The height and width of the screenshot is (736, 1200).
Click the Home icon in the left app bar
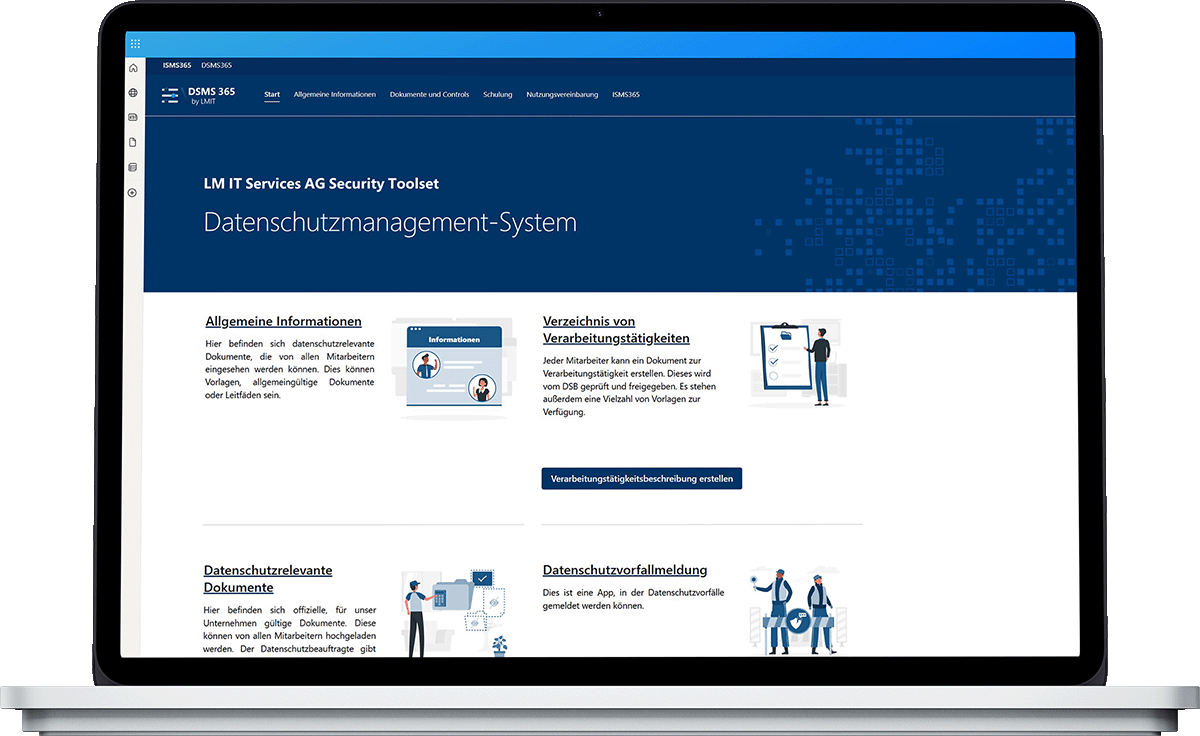tap(133, 68)
